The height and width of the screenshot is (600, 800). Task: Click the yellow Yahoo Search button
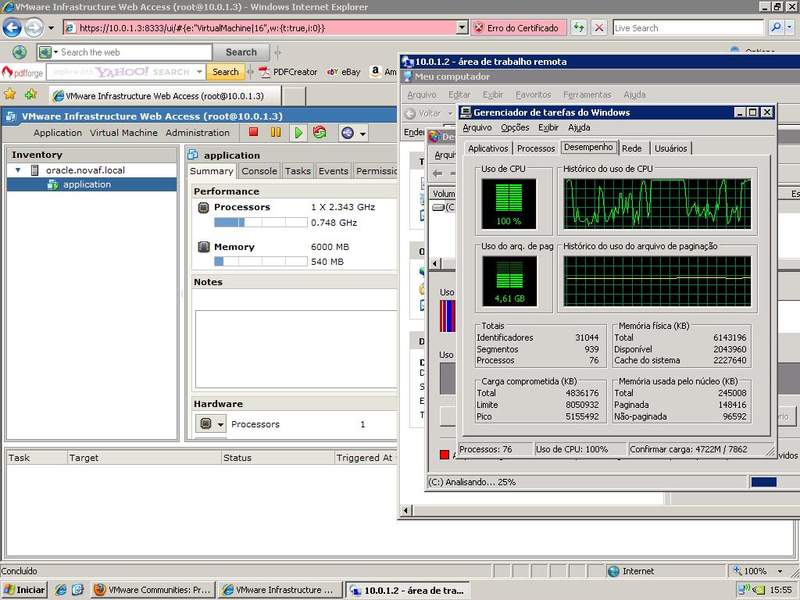(226, 72)
